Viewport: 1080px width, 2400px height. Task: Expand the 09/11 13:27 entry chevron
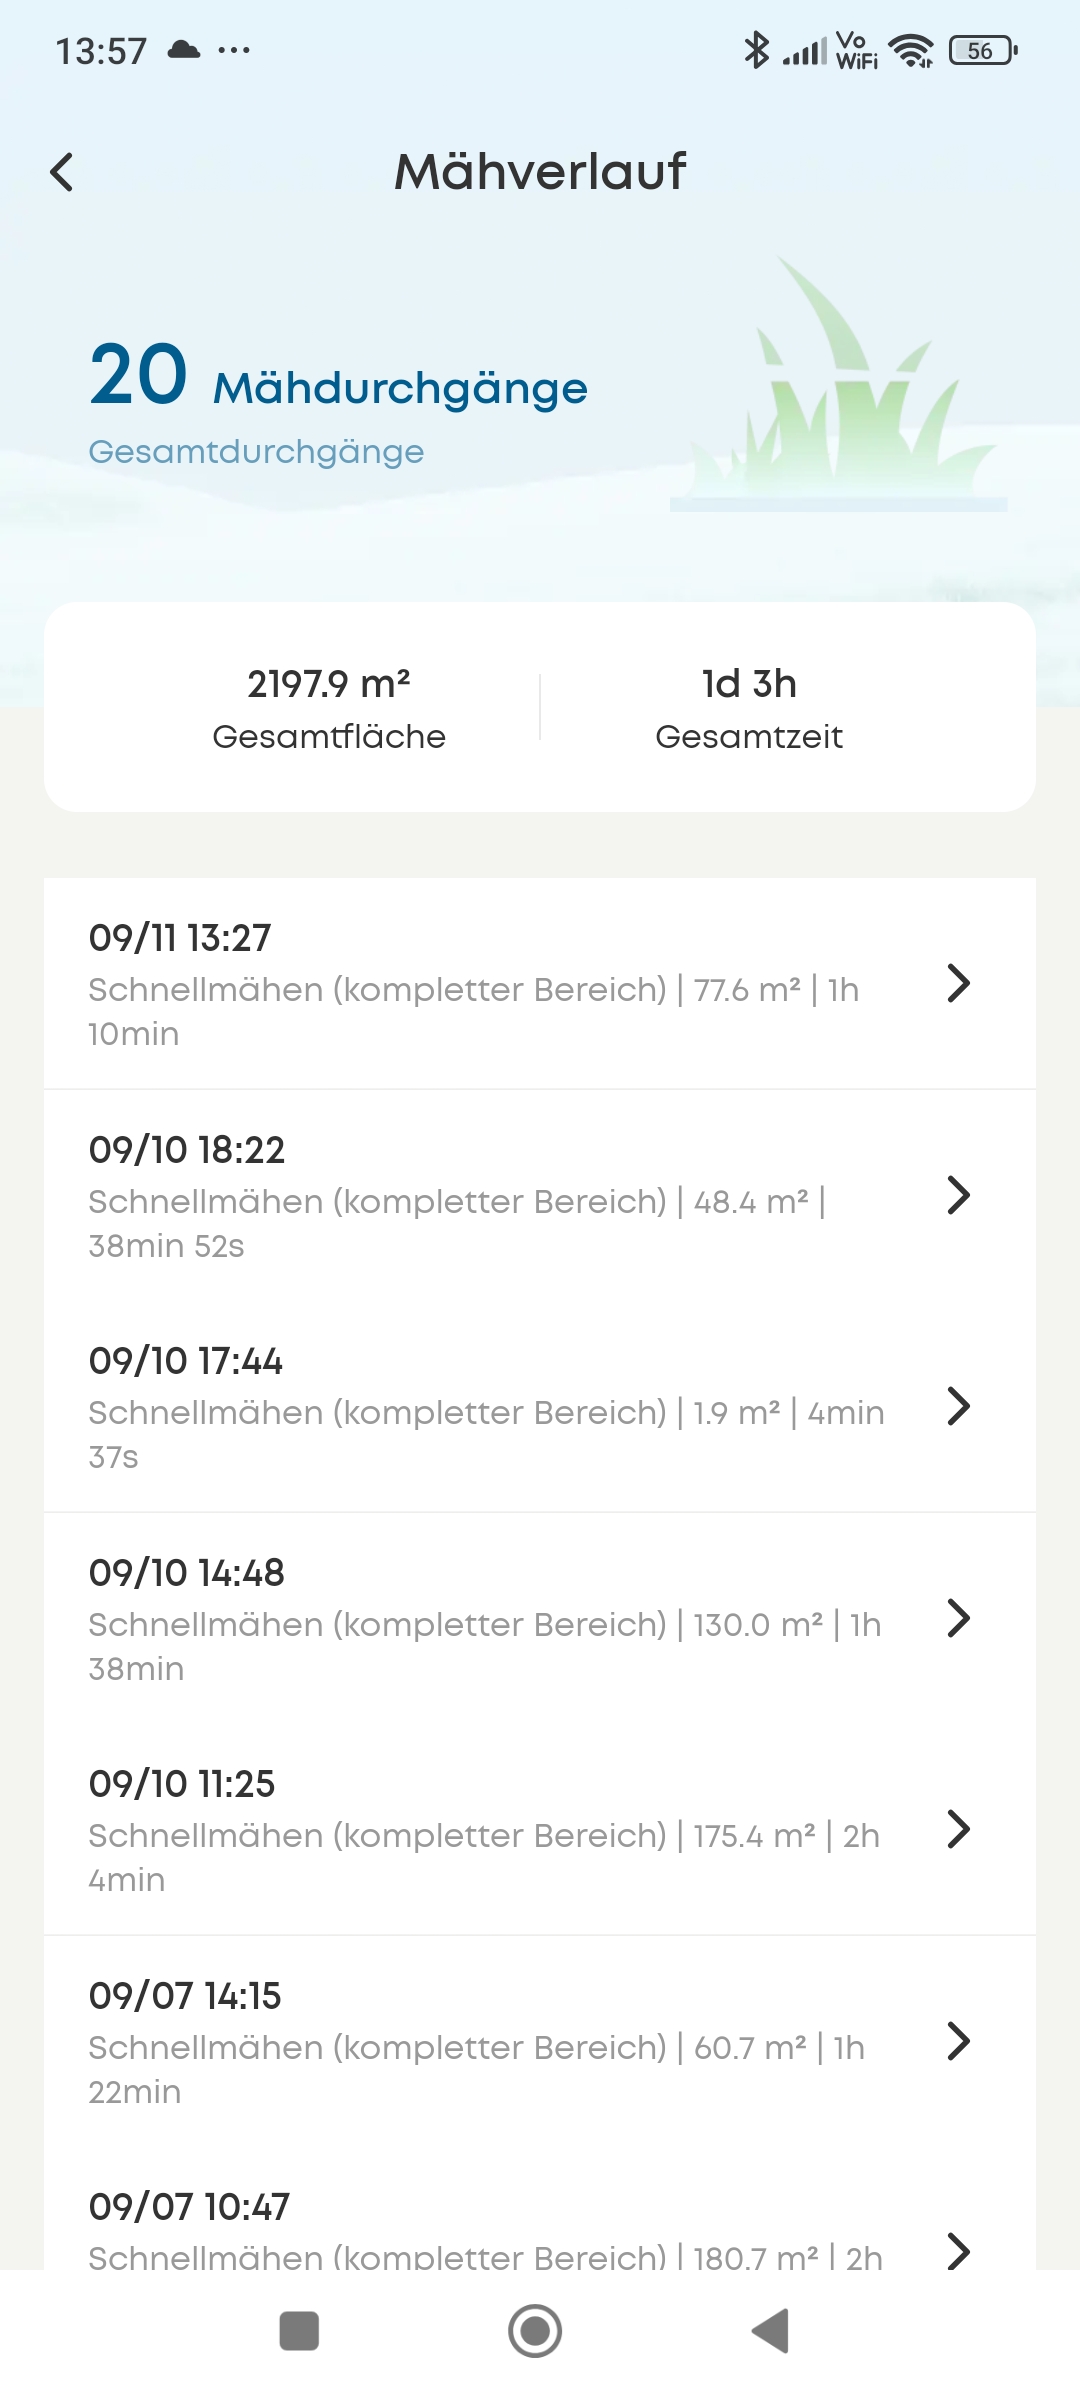coord(958,984)
